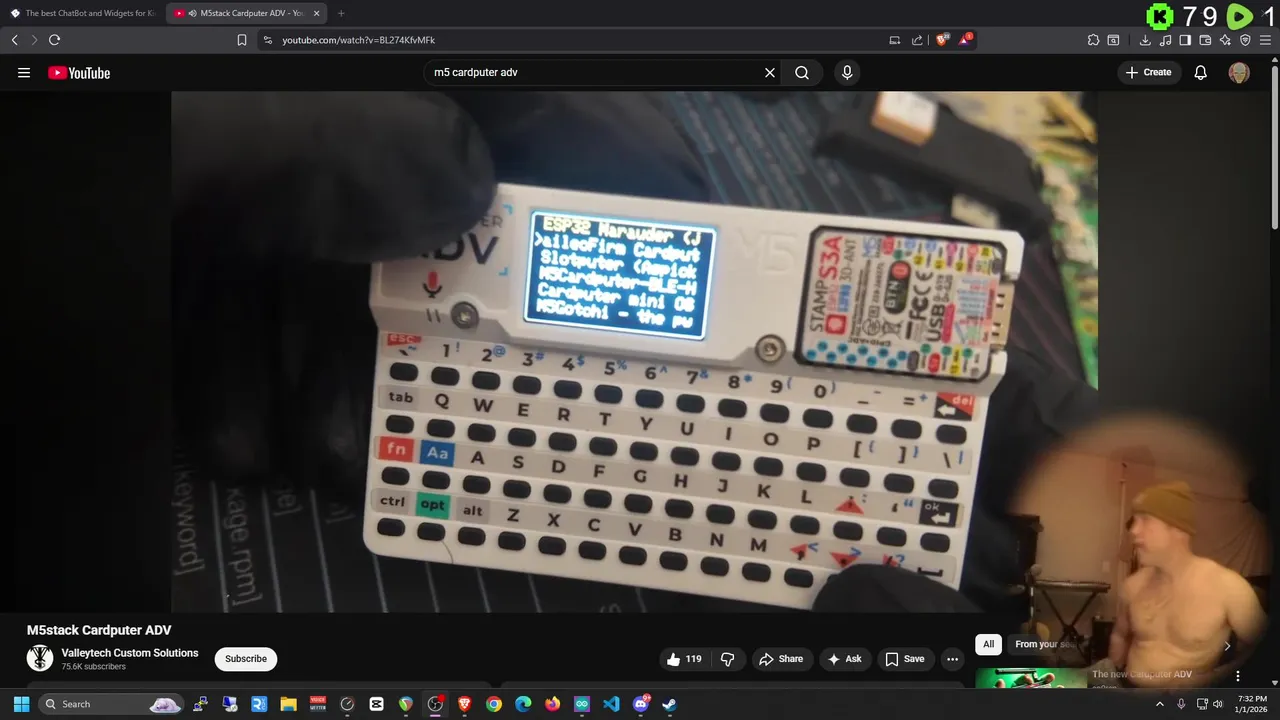Open Brave Rewards triangle icon
This screenshot has height=720, width=1280.
(965, 40)
